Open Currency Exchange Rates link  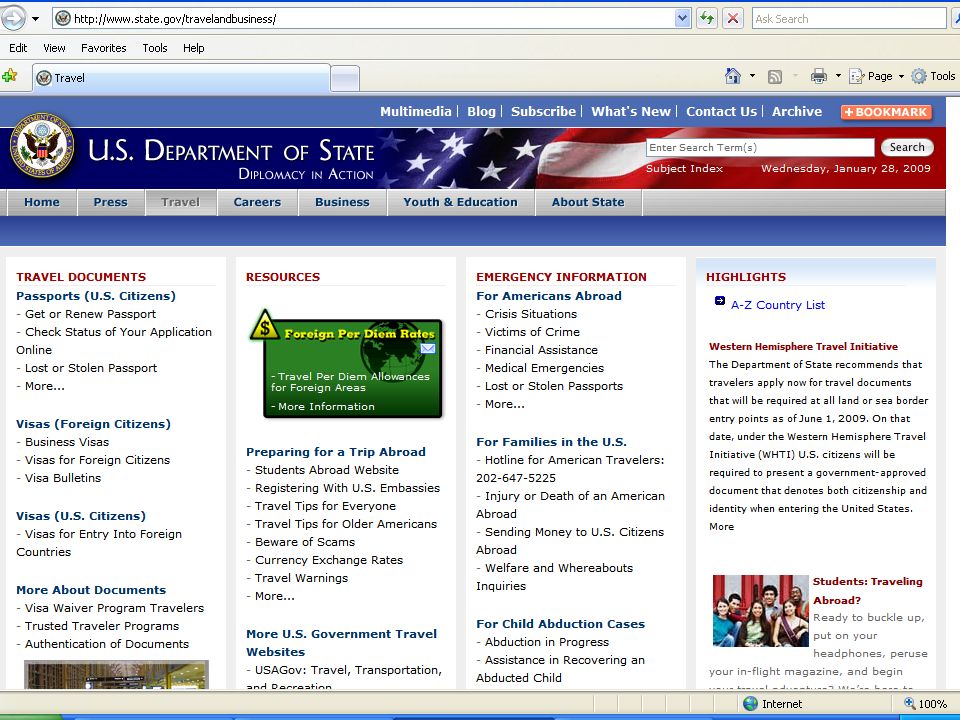pyautogui.click(x=329, y=560)
